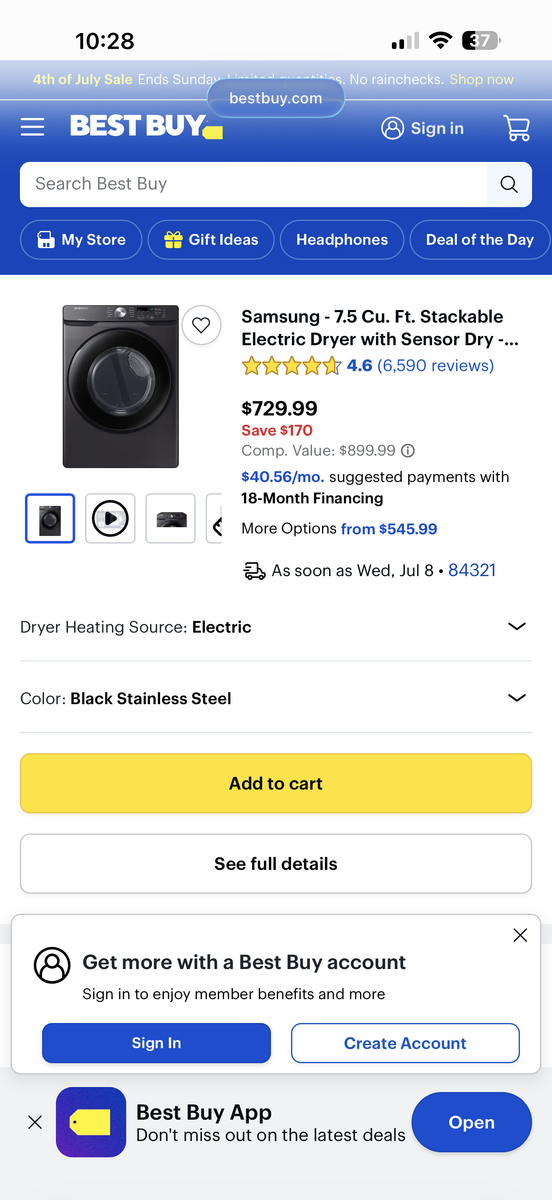This screenshot has width=552, height=1200.
Task: Open the hamburger navigation menu
Action: [33, 127]
